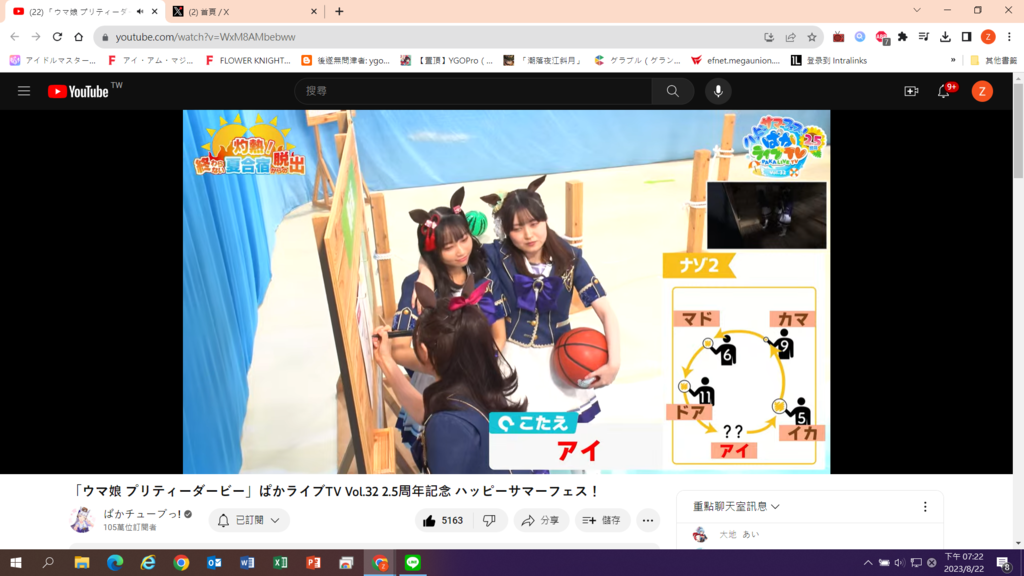
Task: Bookmark this page with star icon
Action: tap(812, 37)
